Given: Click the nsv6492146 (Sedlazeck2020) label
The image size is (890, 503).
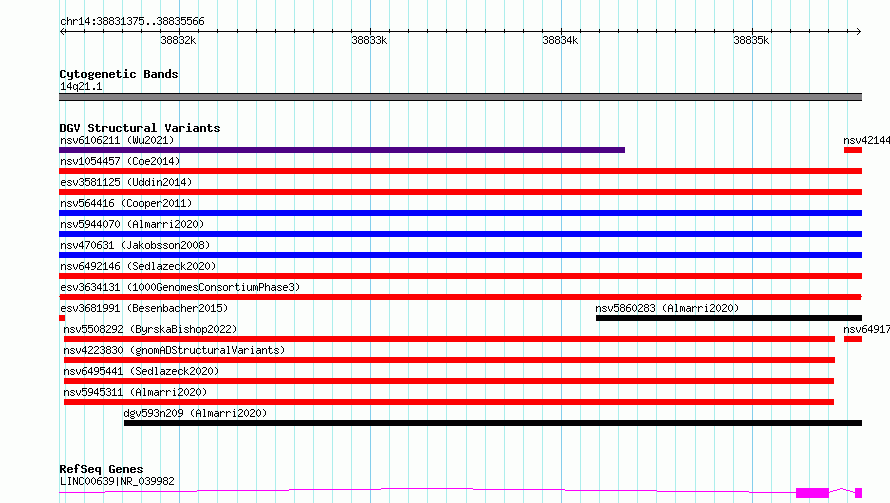Looking at the screenshot, I should tap(138, 266).
